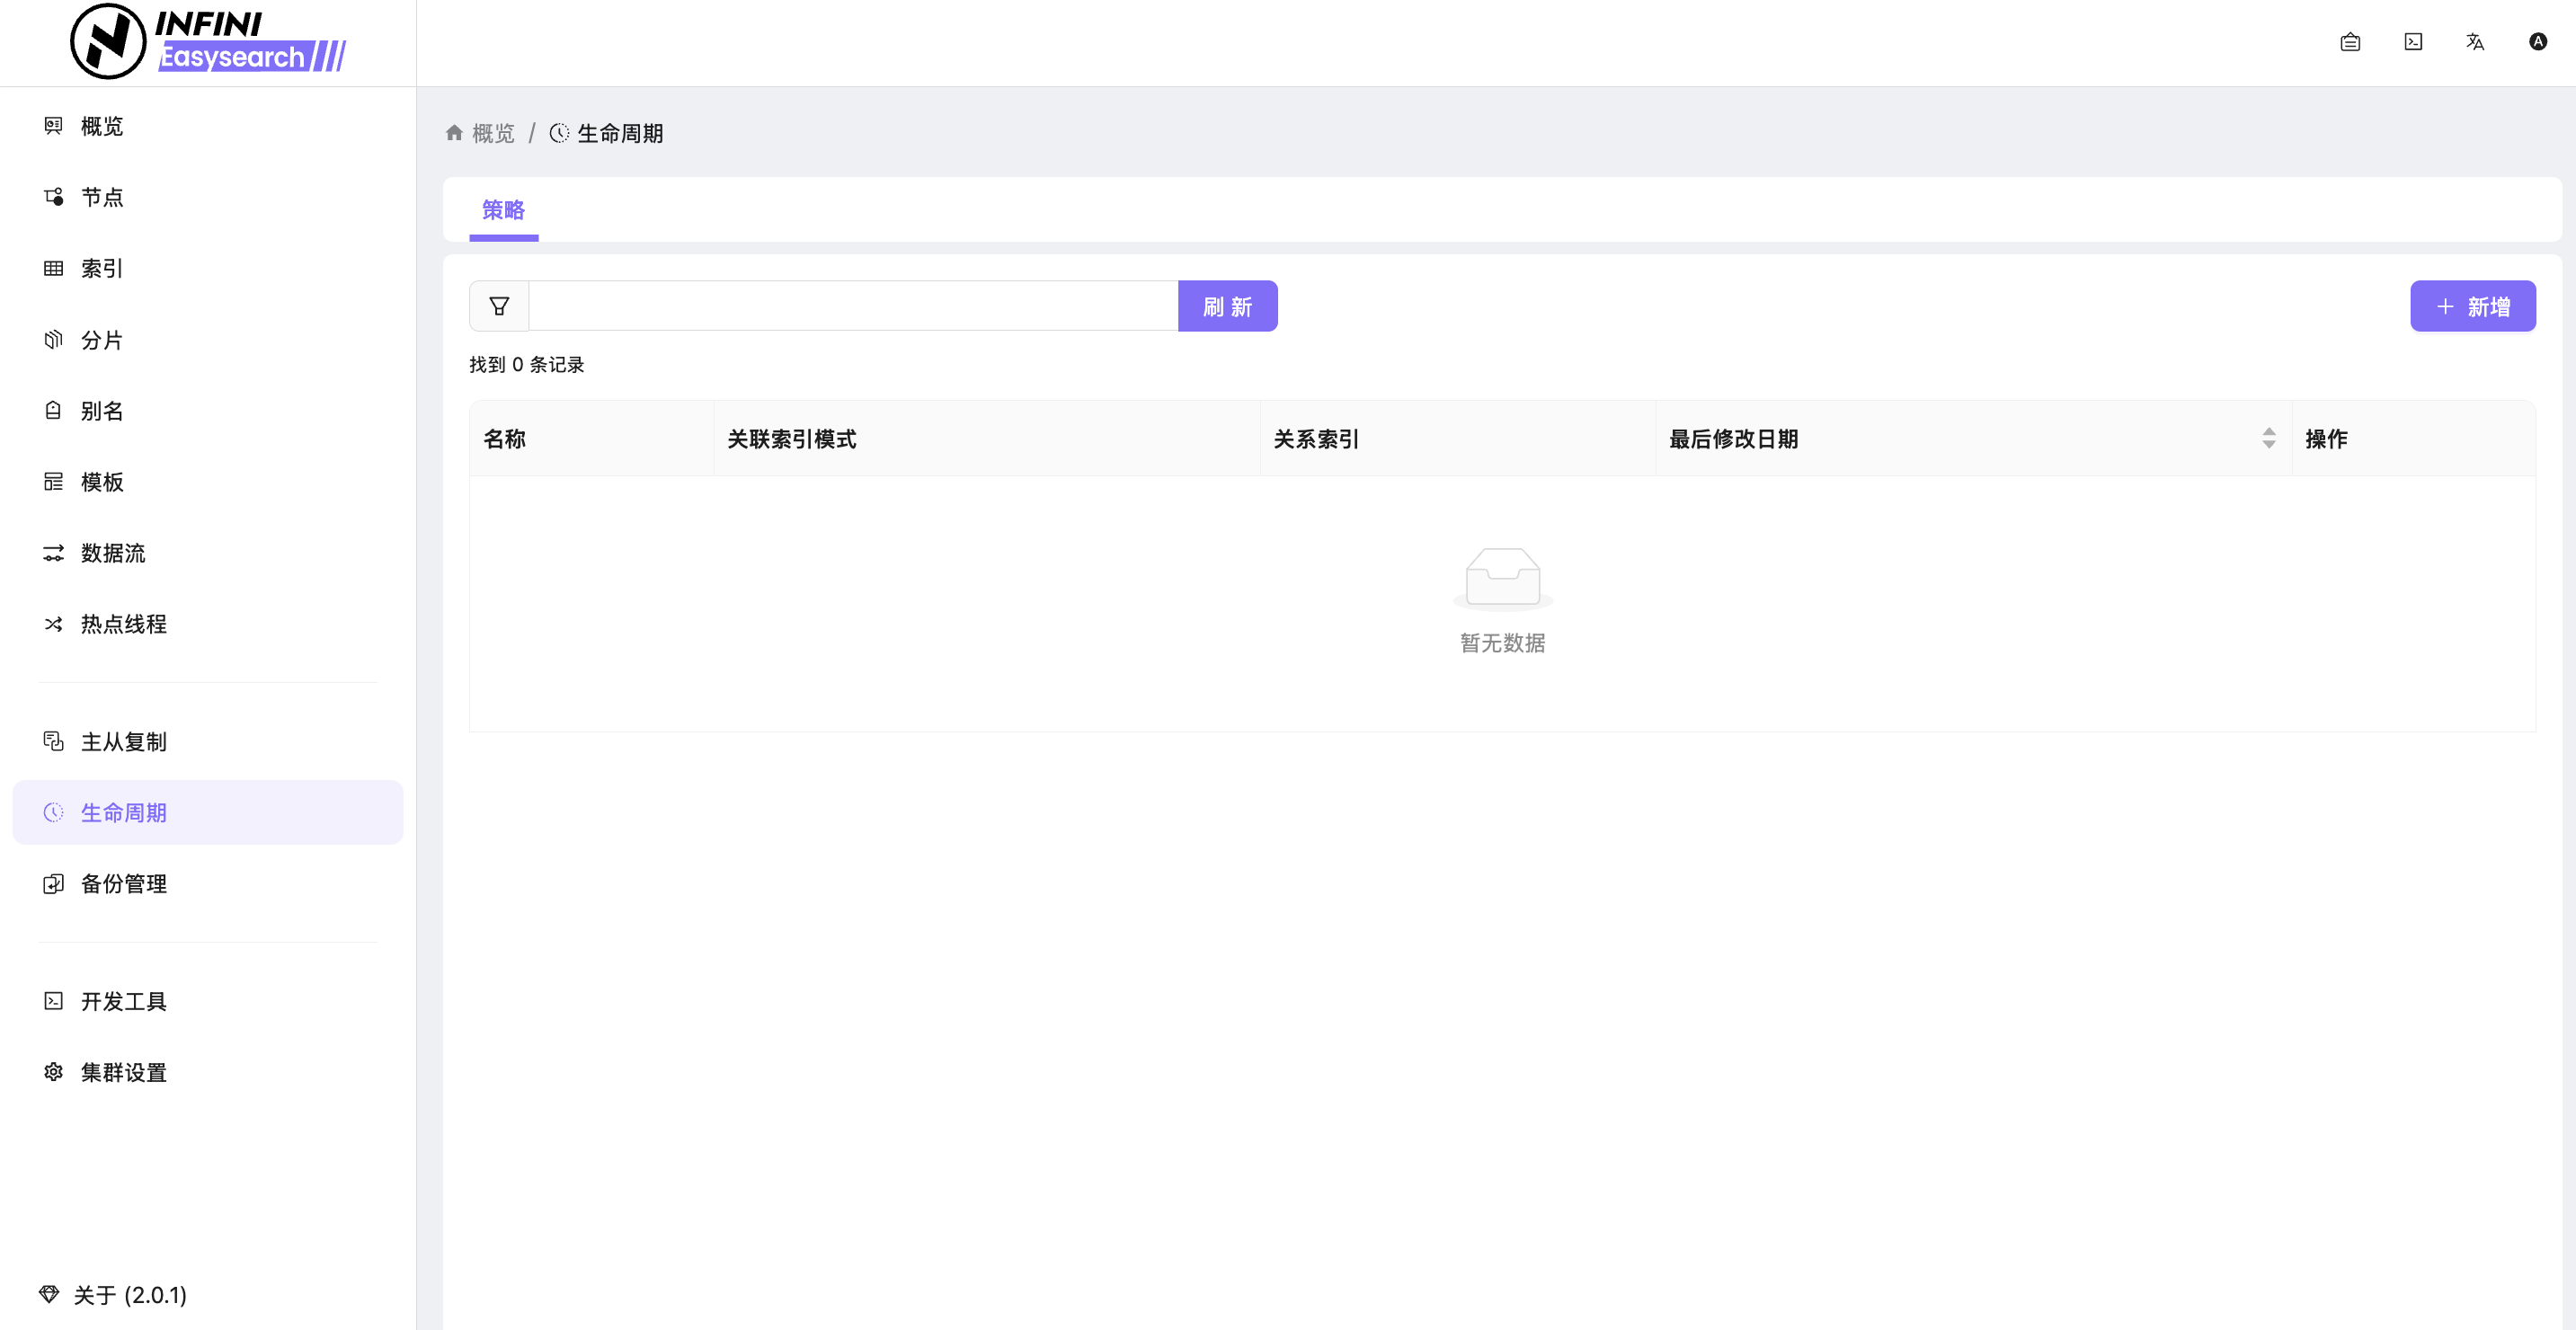Open the terminal console icon in header

click(x=2413, y=42)
